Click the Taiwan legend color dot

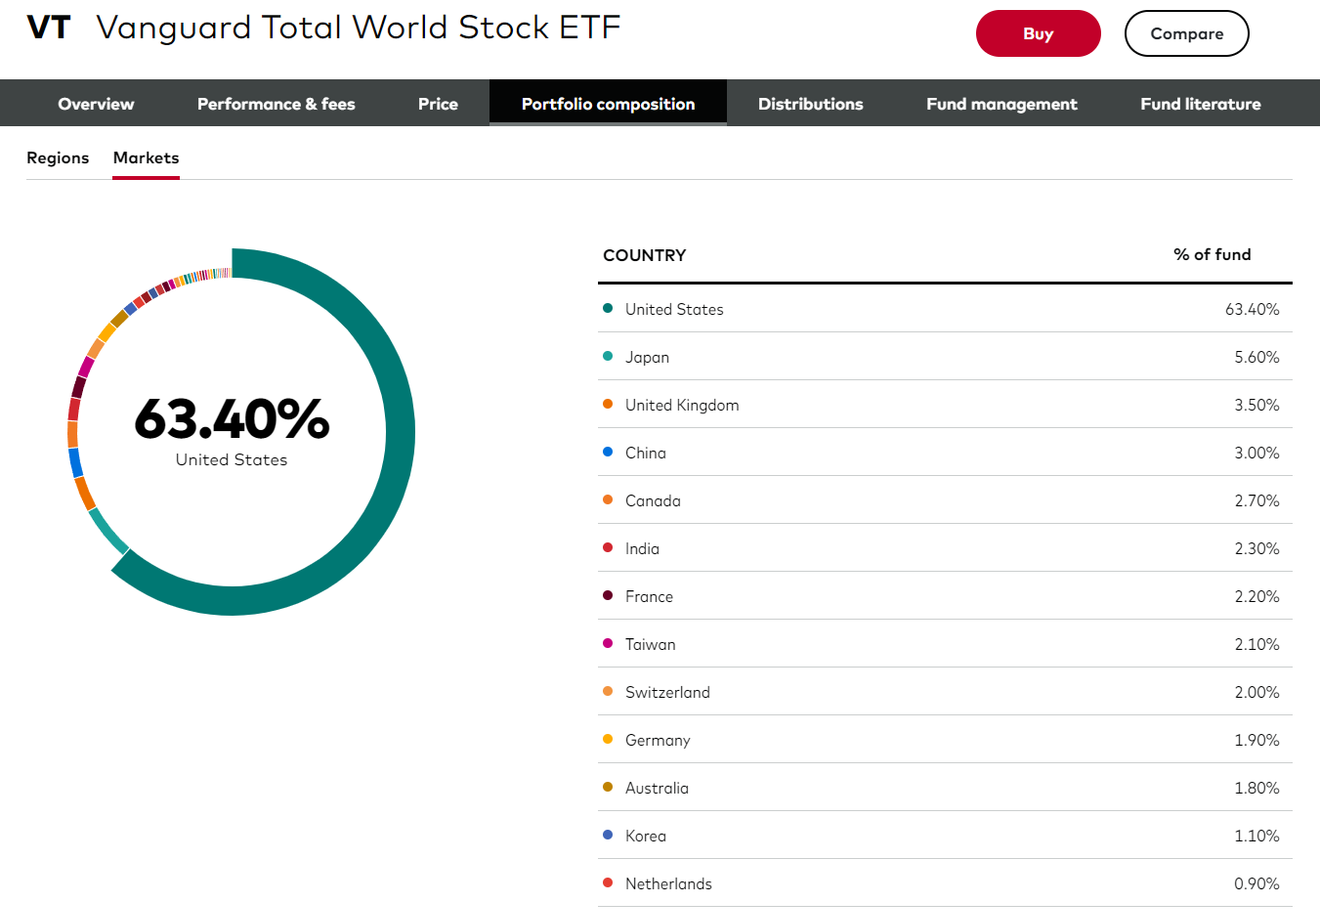click(608, 644)
